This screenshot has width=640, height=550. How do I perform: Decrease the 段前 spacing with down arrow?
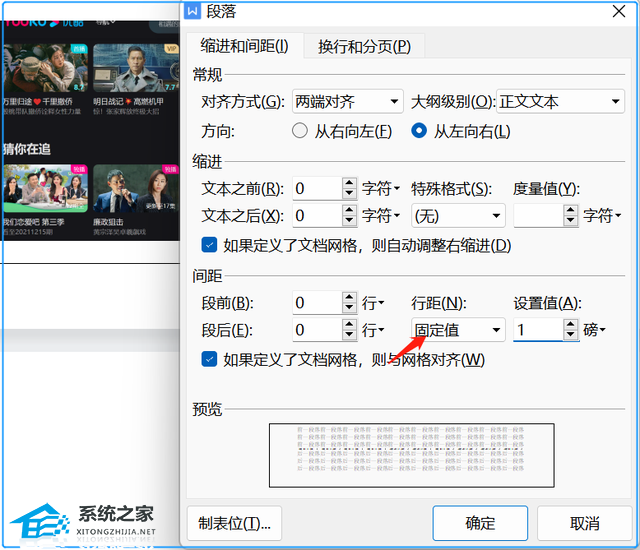pyautogui.click(x=349, y=308)
